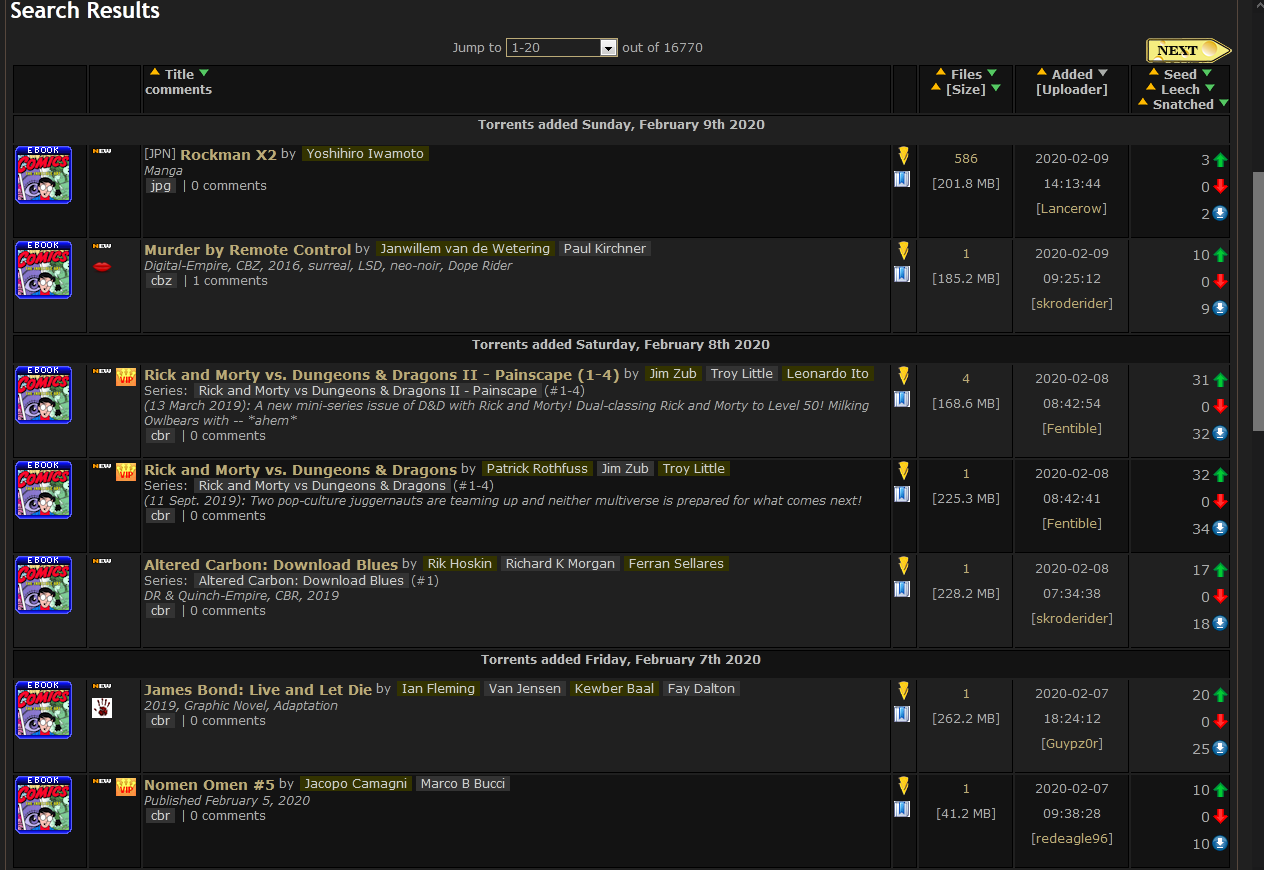Open uploader Fentible's profile on Painscape row
The height and width of the screenshot is (870, 1264).
tap(1071, 429)
